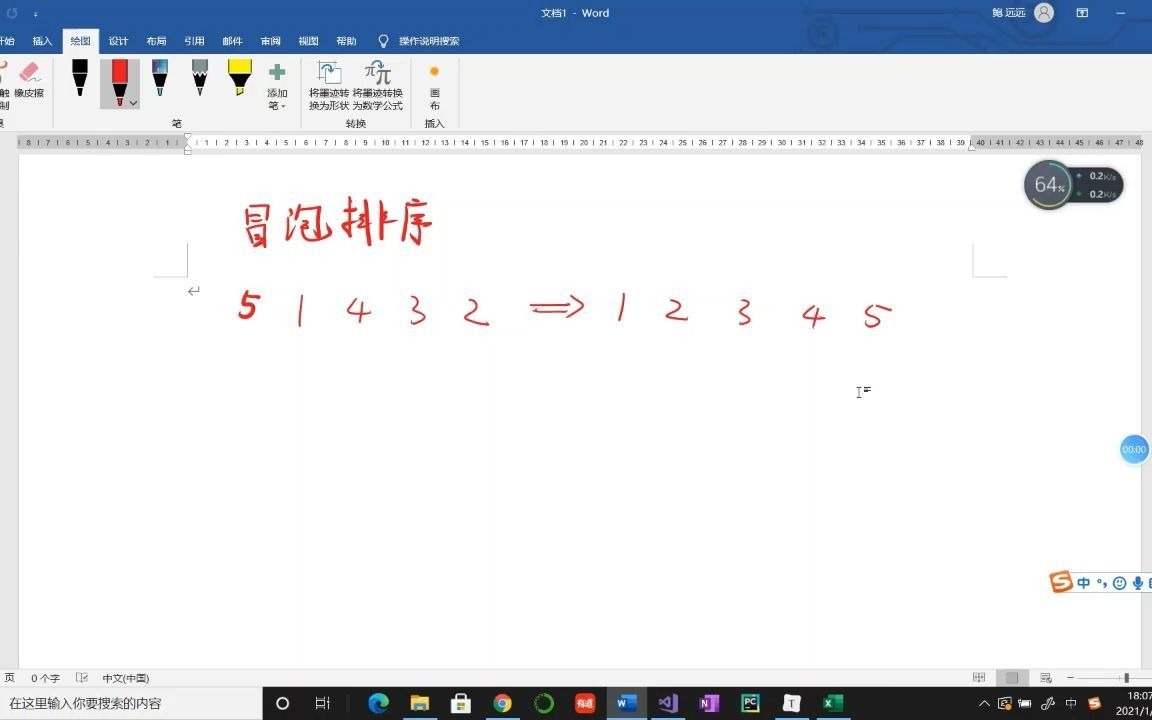1152x720 pixels.
Task: Switch to Web layout view in status bar
Action: (x=1045, y=678)
